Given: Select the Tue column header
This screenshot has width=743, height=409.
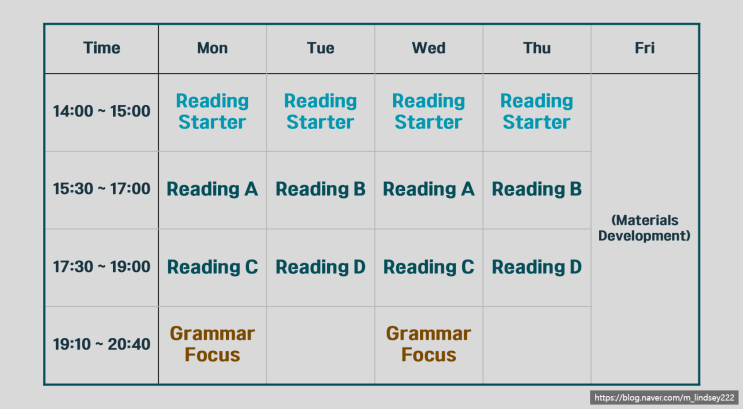Looking at the screenshot, I should pos(320,48).
